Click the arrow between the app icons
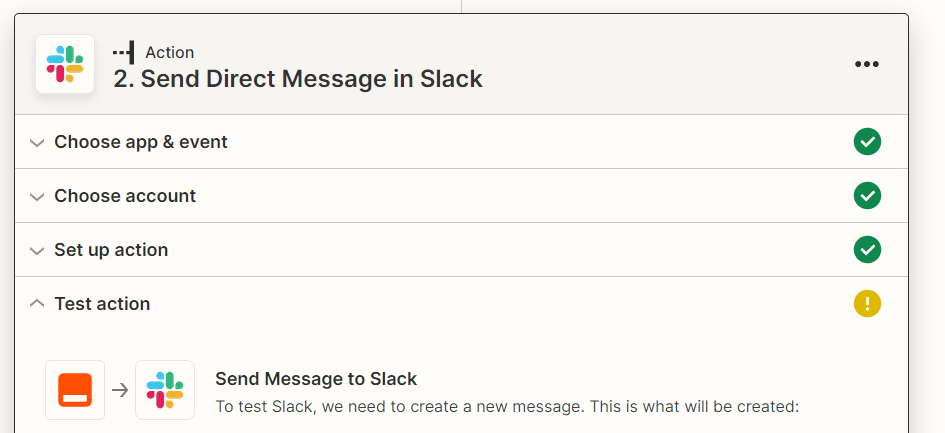 tap(120, 390)
